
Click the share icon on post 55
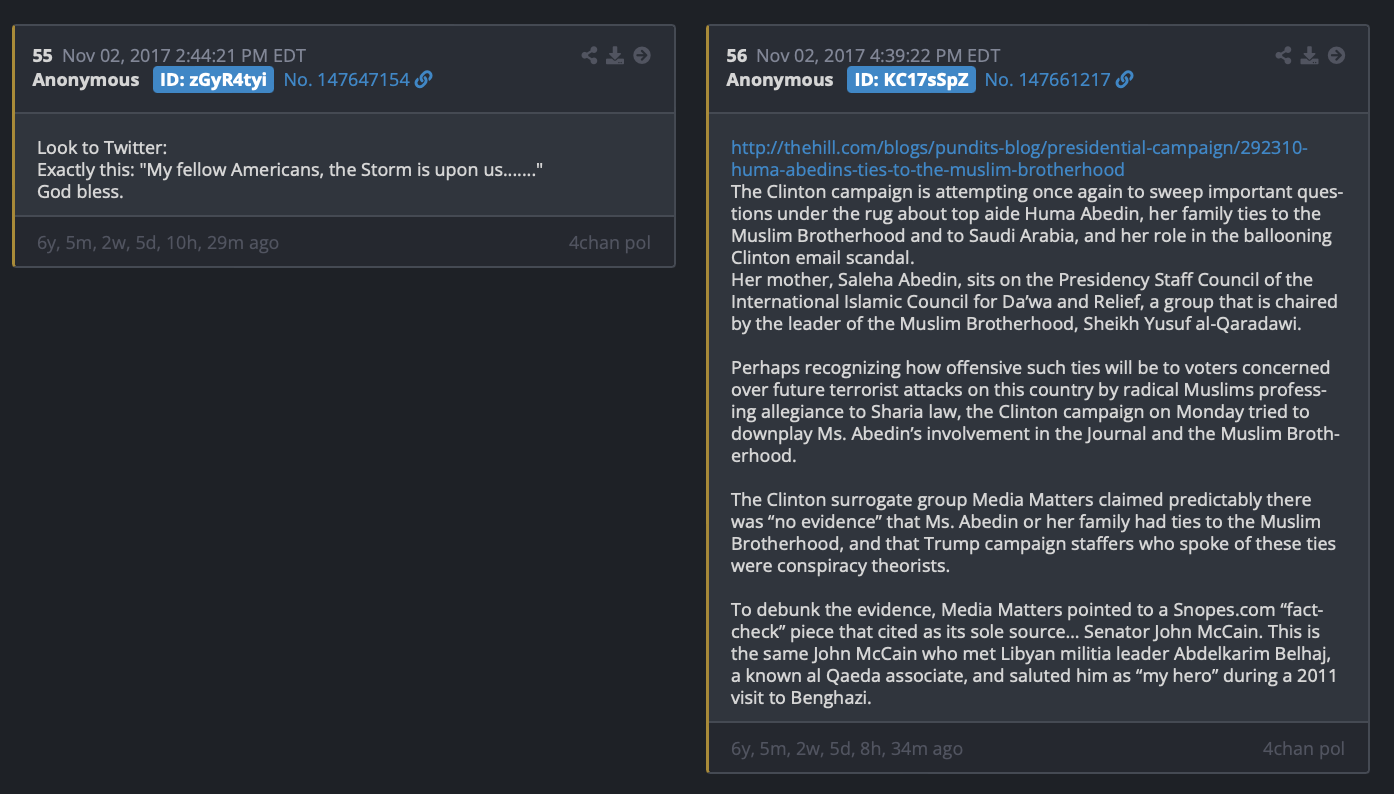pyautogui.click(x=590, y=55)
